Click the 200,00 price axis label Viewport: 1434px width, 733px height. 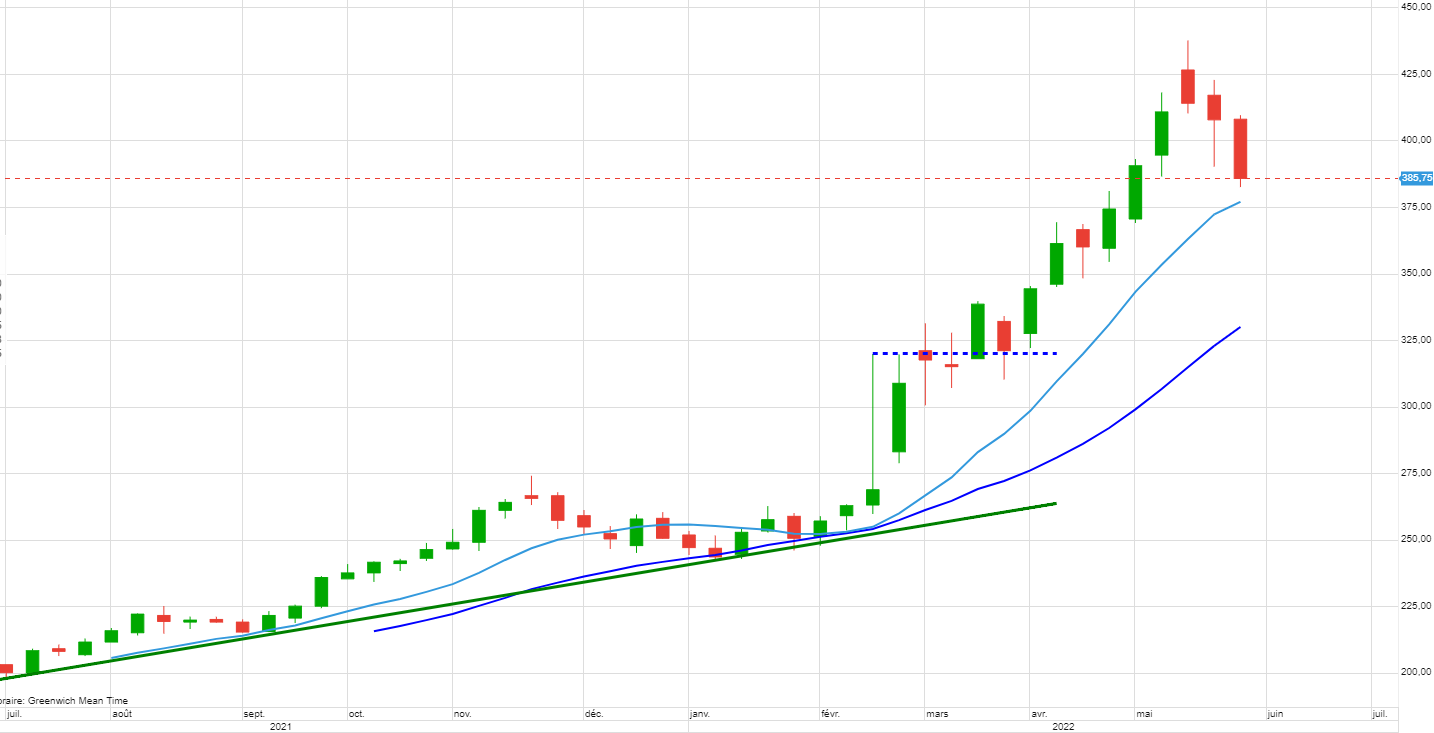1416,672
